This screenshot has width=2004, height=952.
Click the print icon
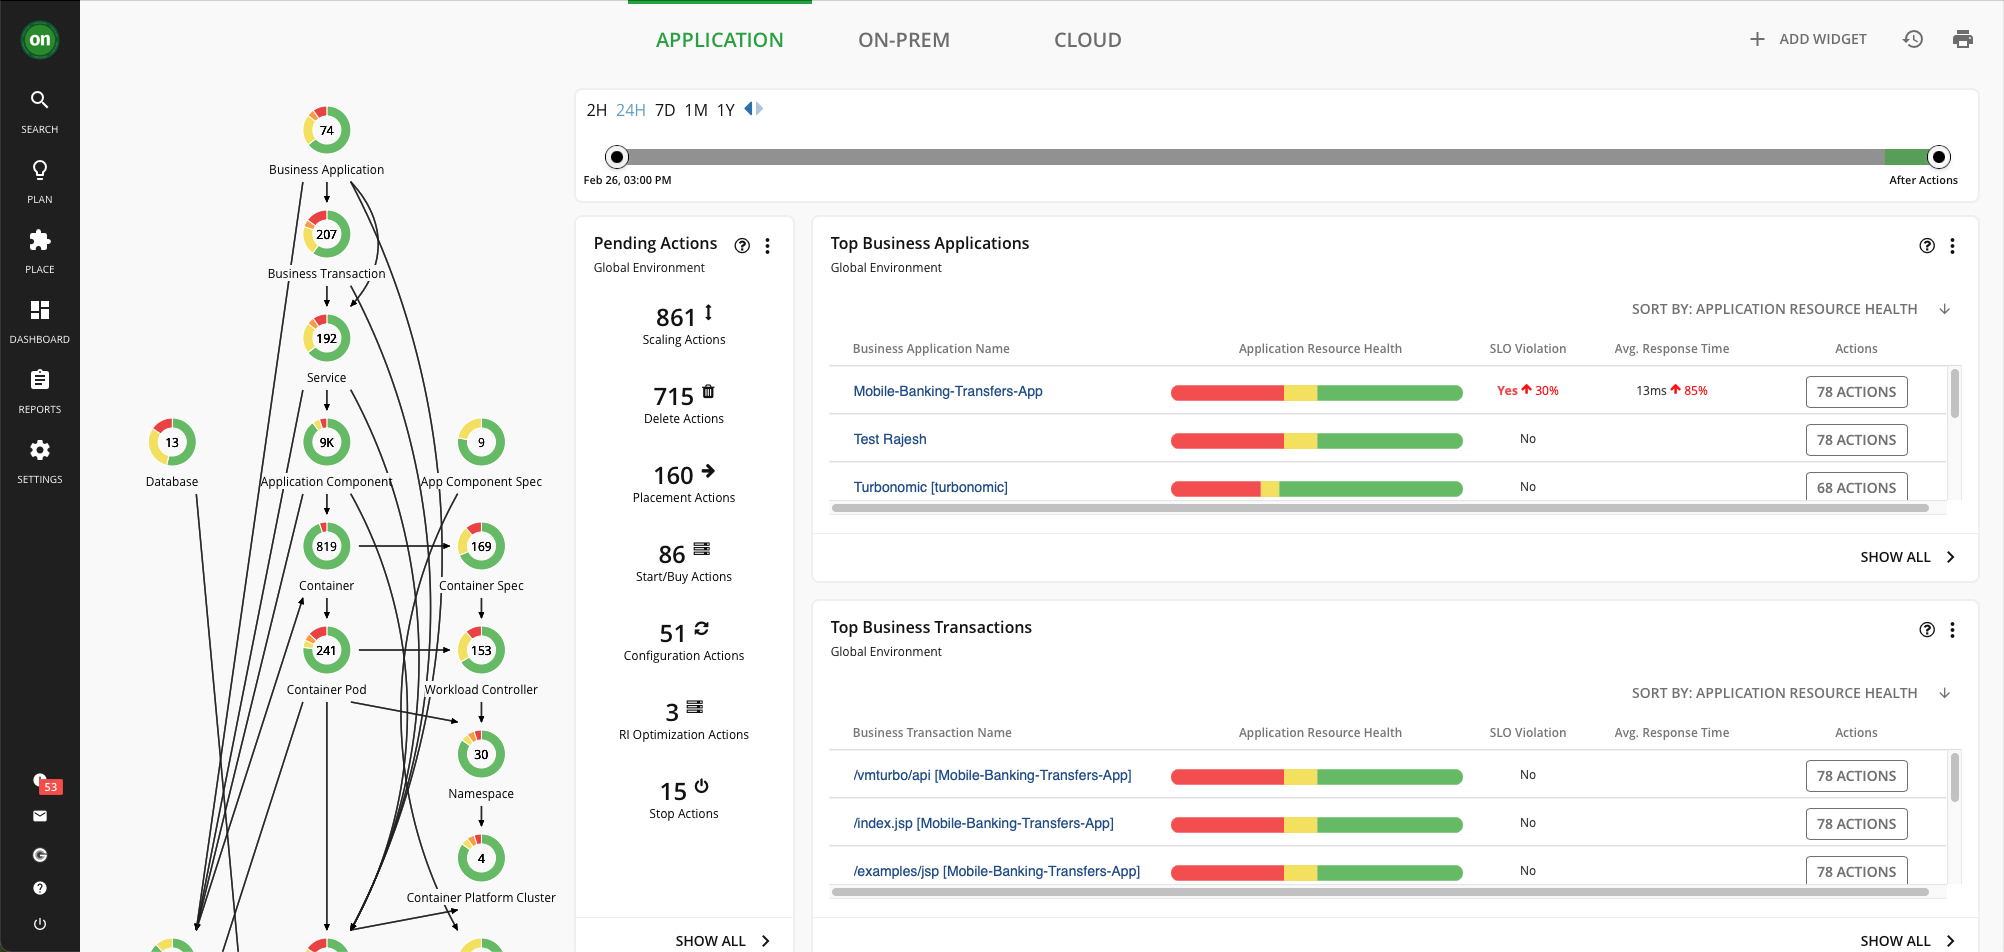pyautogui.click(x=1962, y=39)
